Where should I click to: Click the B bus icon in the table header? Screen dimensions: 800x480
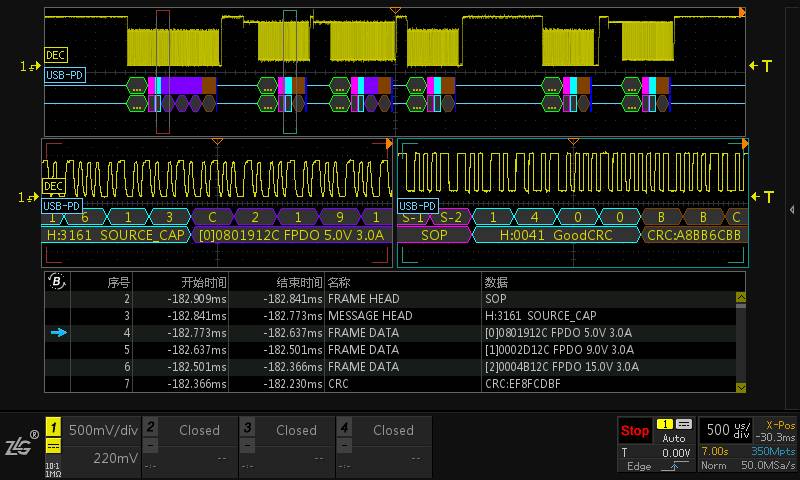click(x=57, y=281)
